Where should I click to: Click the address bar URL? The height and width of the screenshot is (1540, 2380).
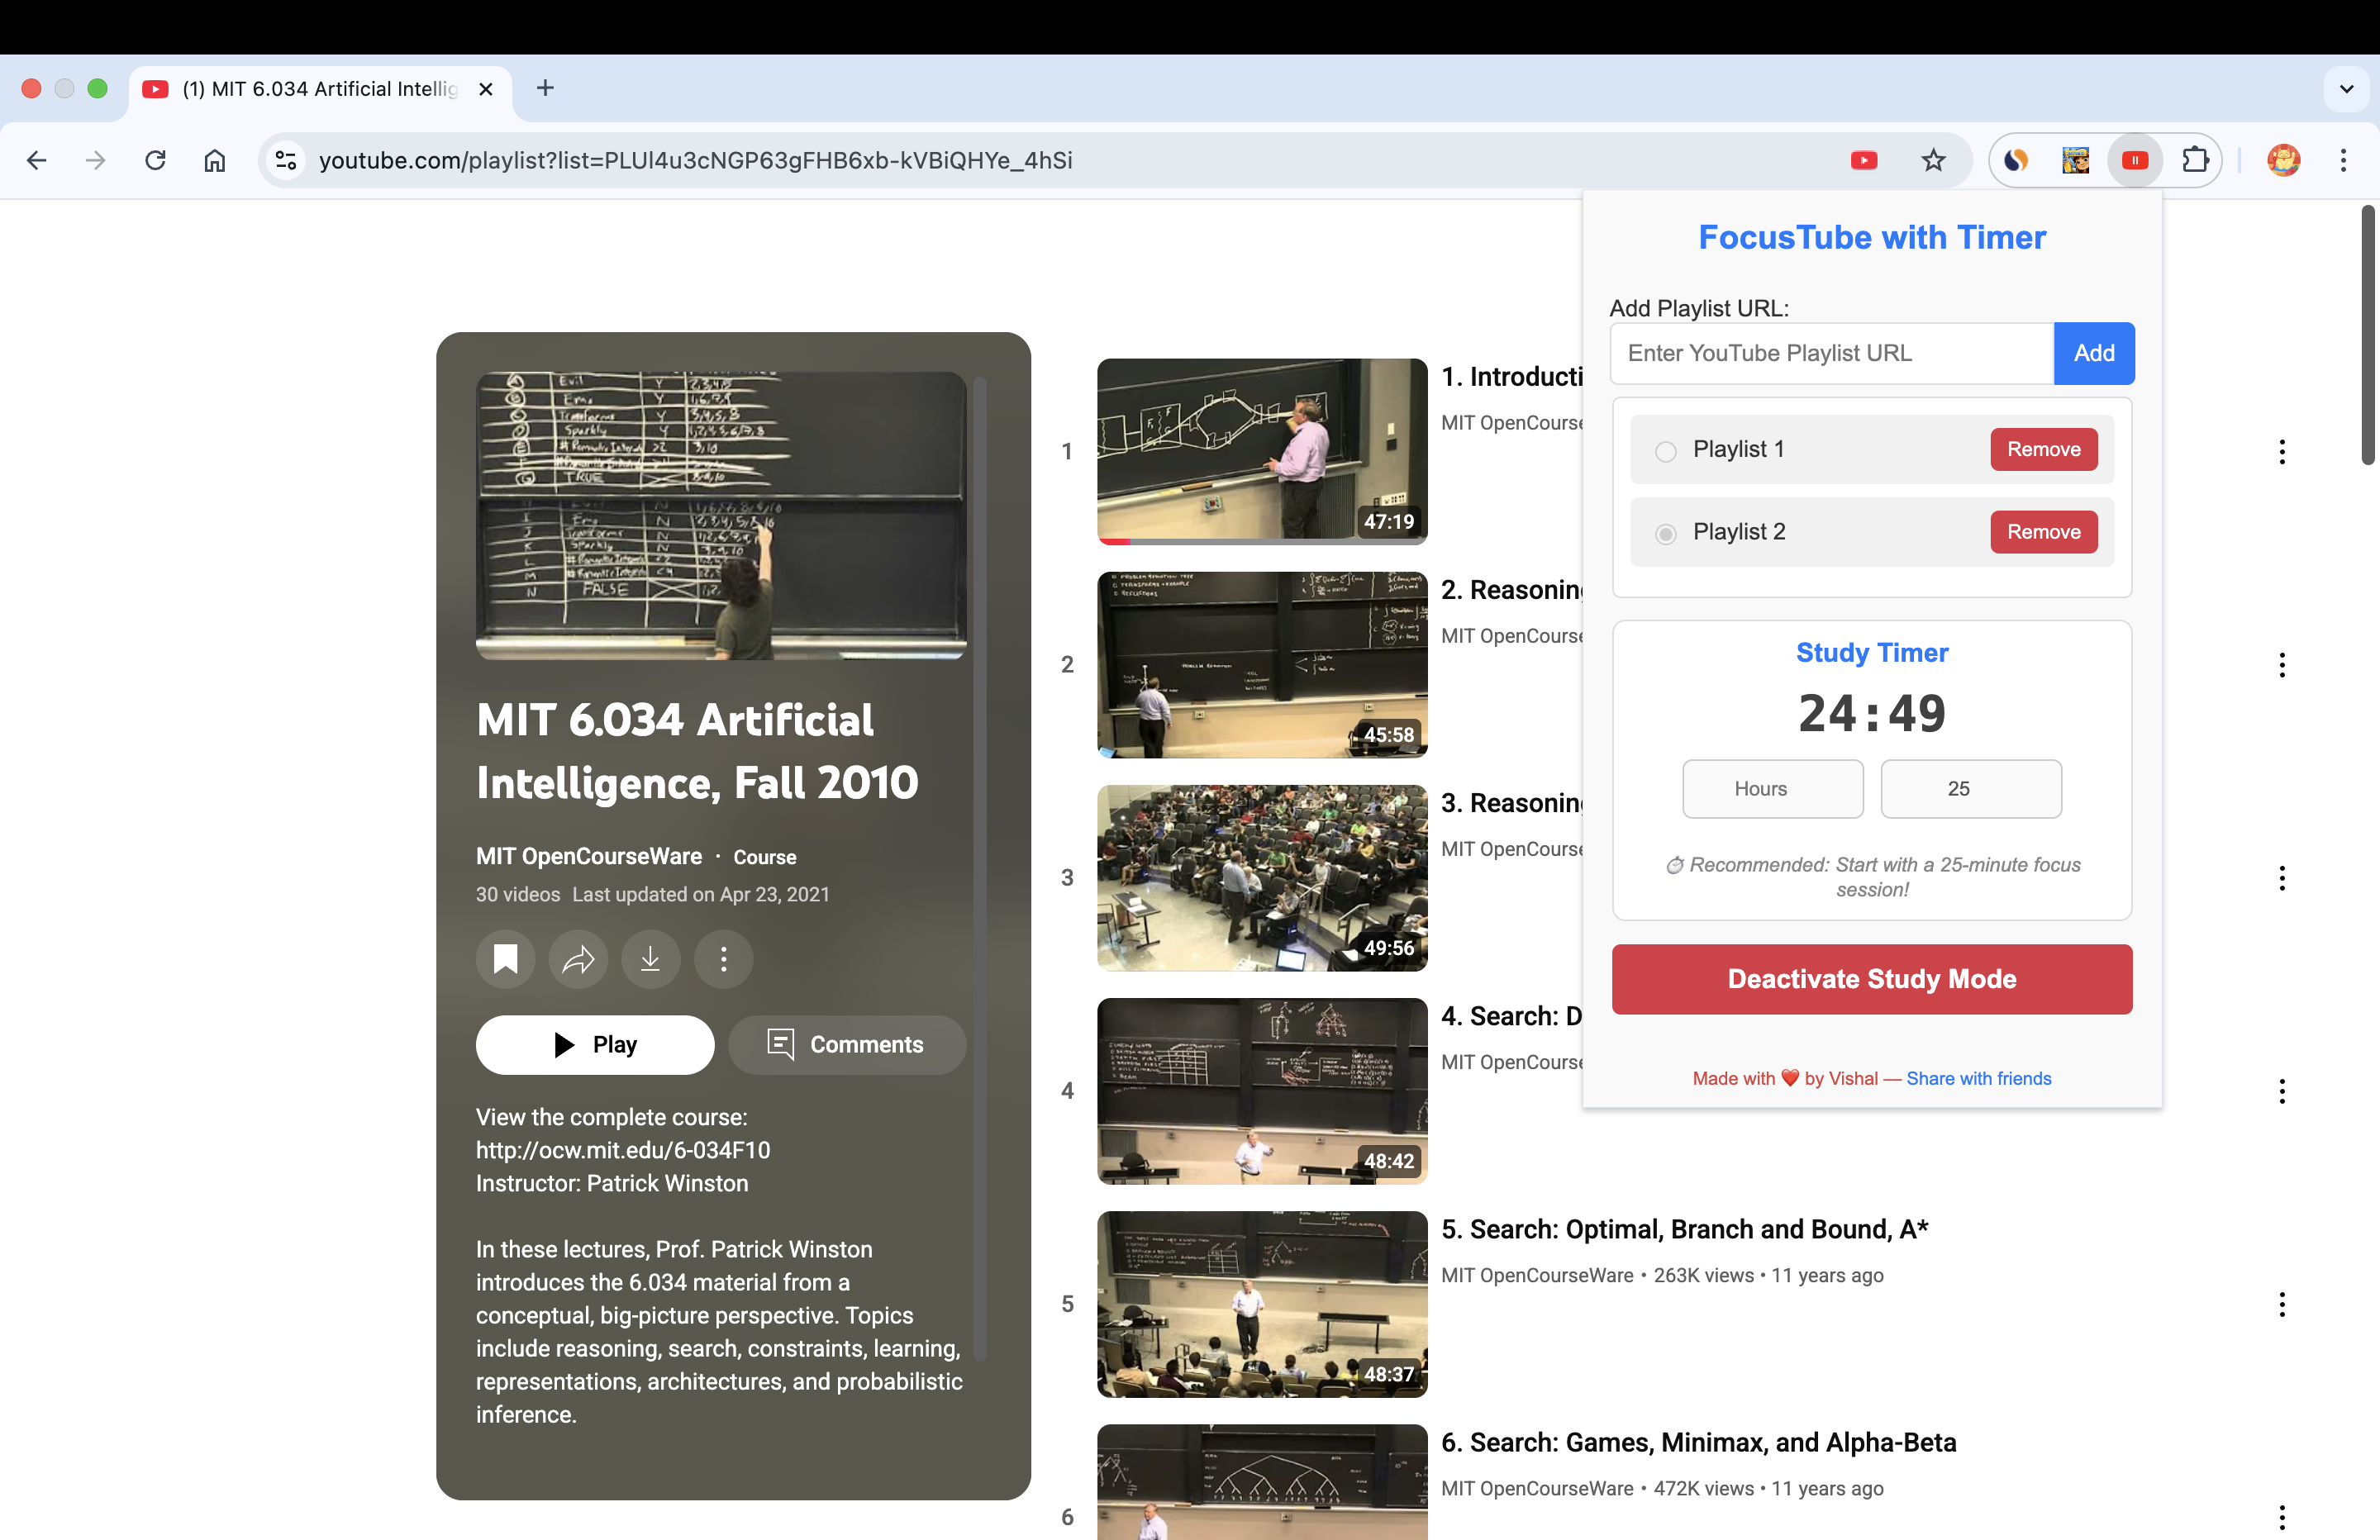click(695, 160)
